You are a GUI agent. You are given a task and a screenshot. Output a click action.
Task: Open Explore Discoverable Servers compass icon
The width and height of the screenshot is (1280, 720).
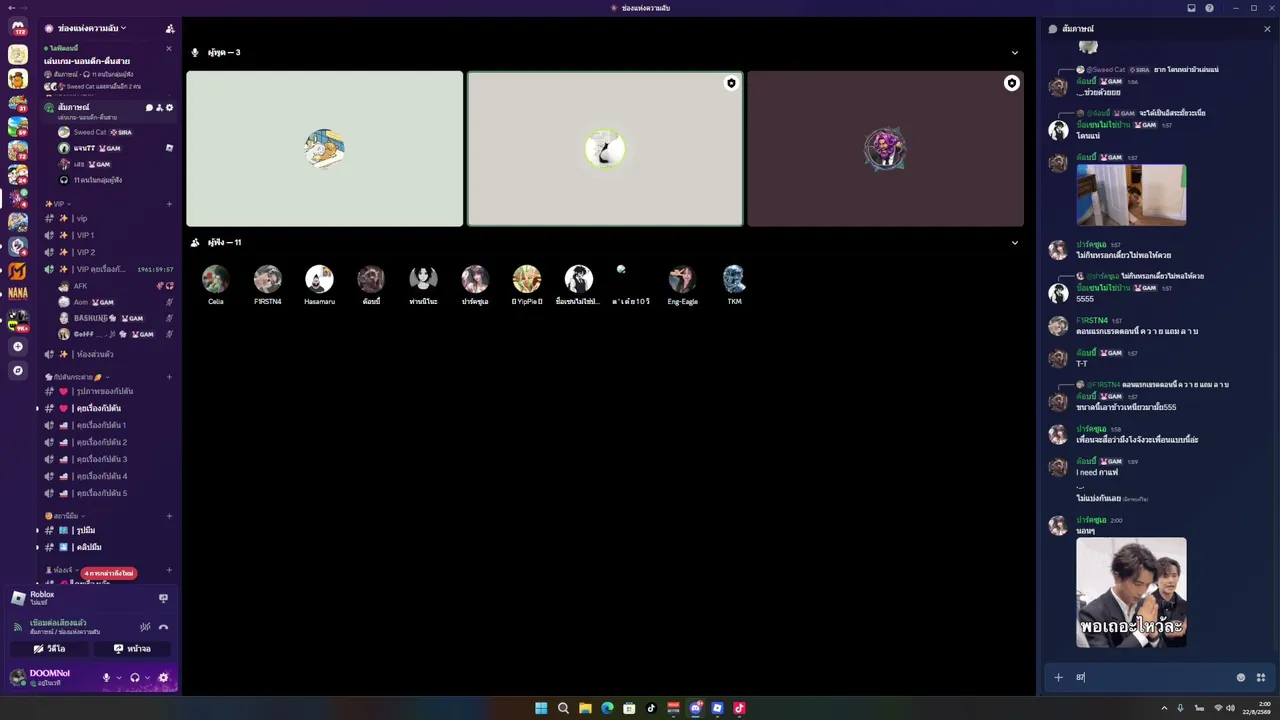tap(17, 370)
